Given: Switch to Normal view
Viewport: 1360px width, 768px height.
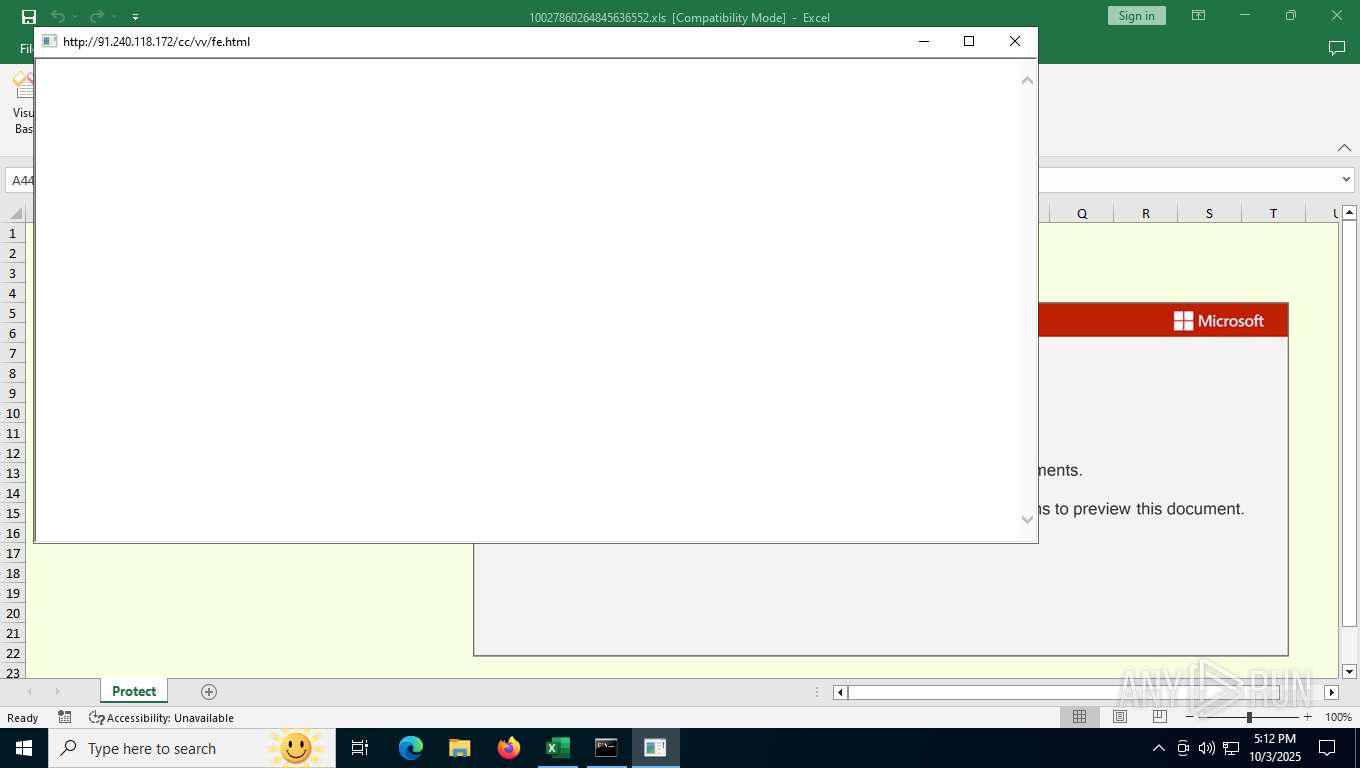Looking at the screenshot, I should coord(1079,717).
